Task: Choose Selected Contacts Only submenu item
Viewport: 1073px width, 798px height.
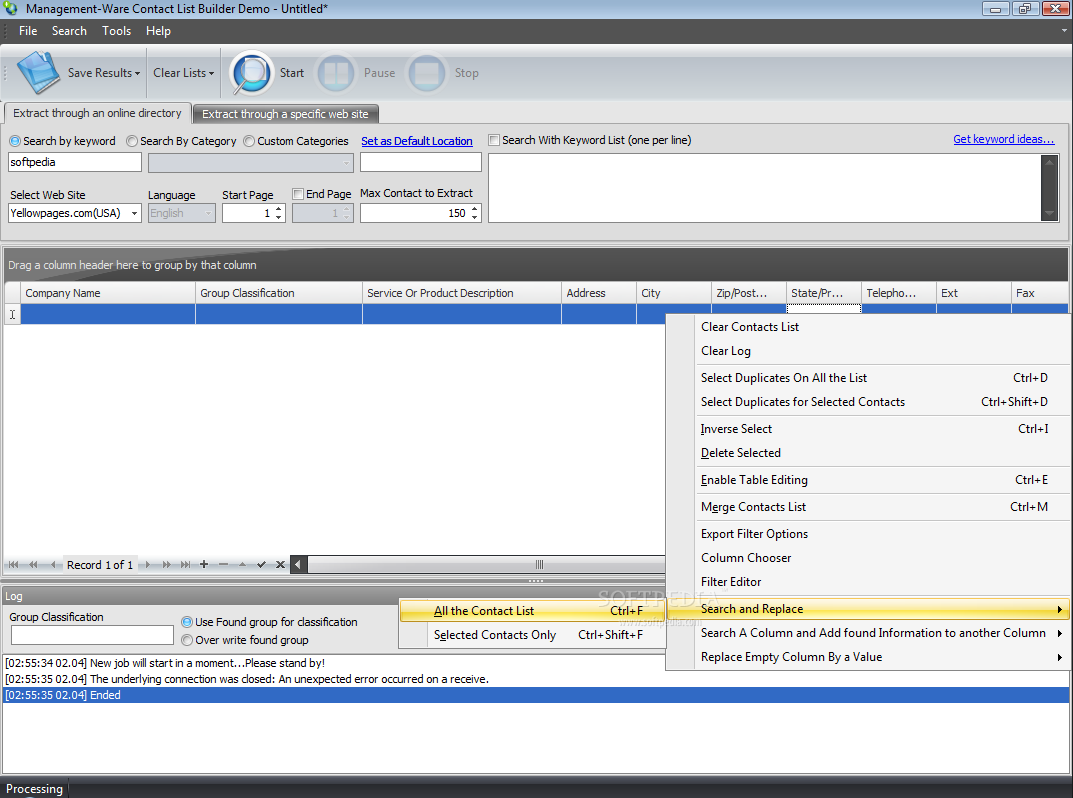Action: tap(532, 635)
